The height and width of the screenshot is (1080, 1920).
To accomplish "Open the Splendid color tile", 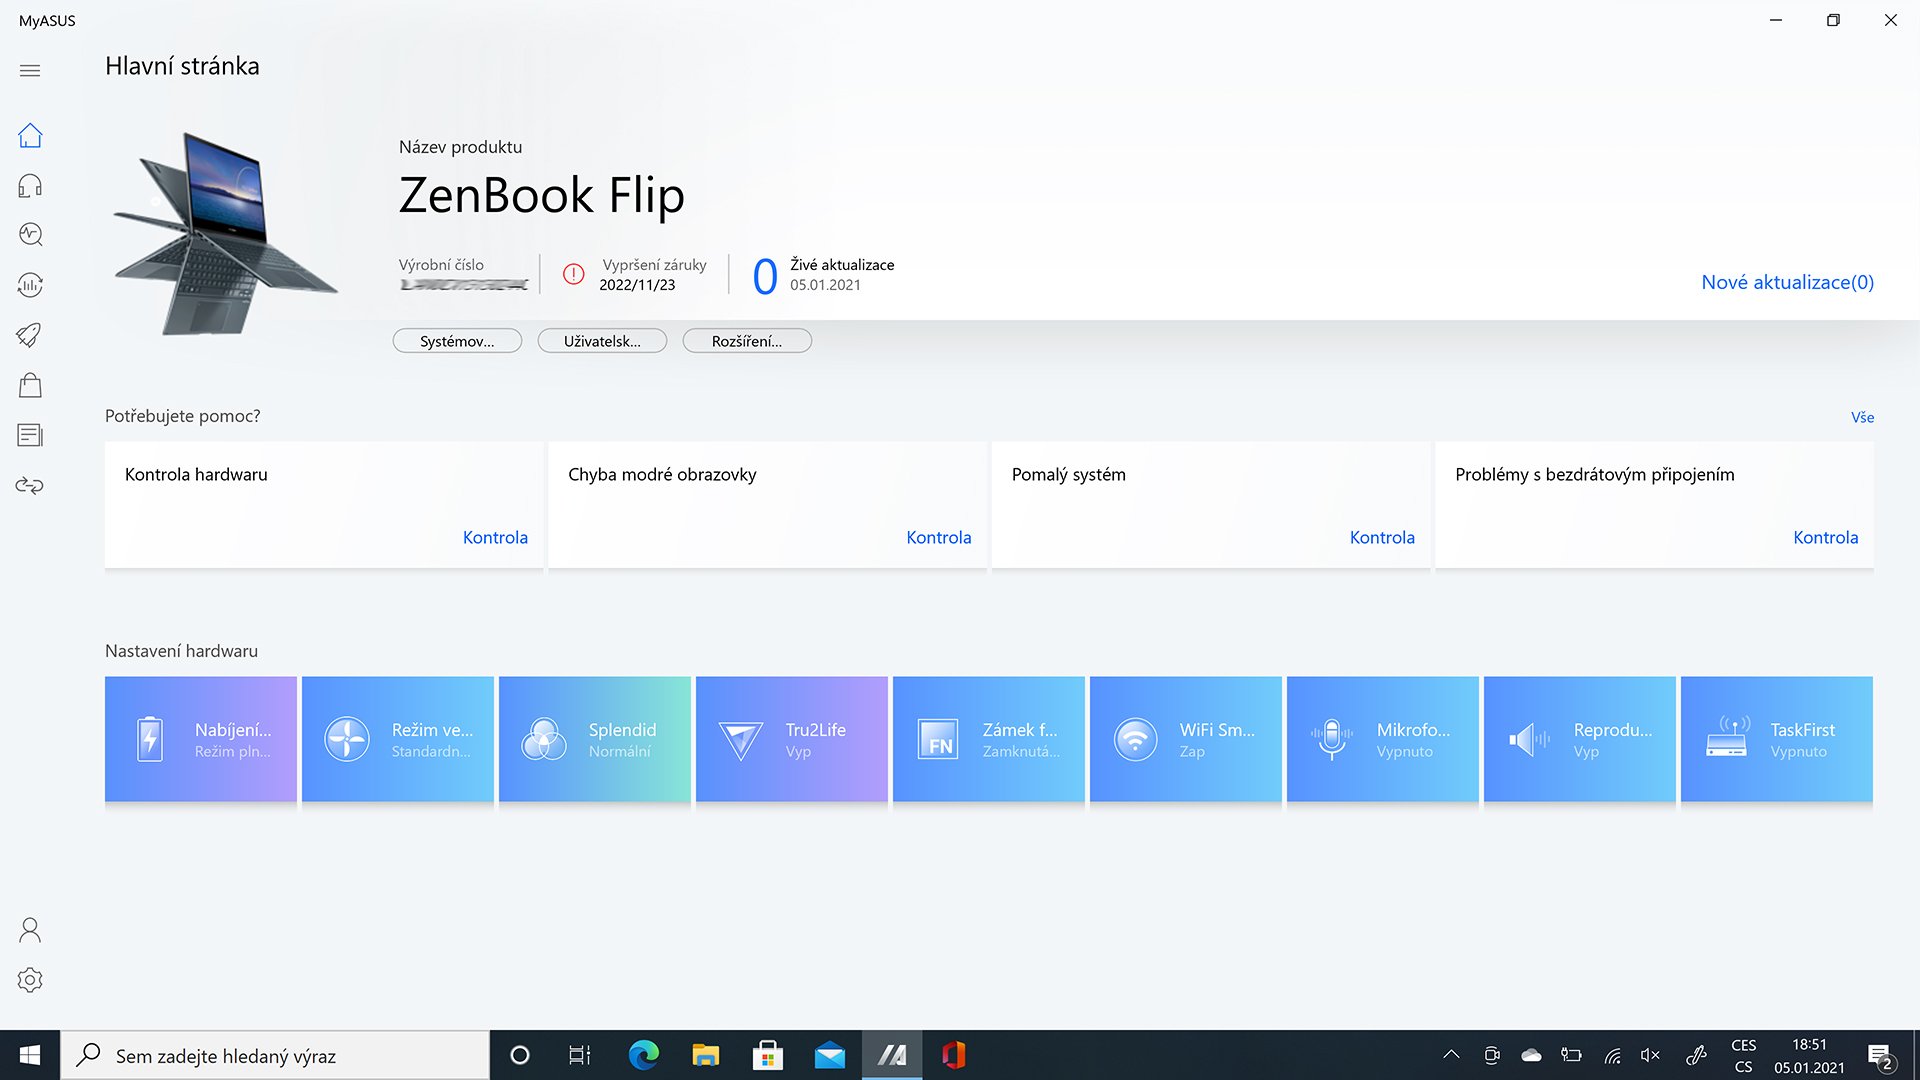I will (x=595, y=739).
